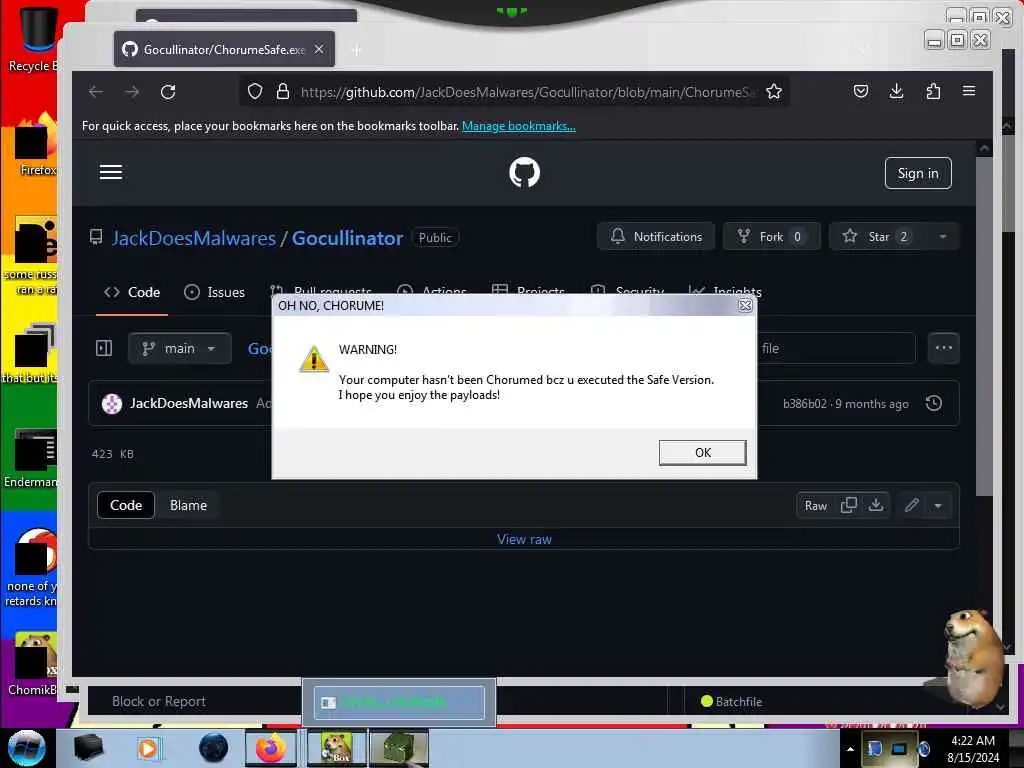
Task: Open the three-dot more file actions menu
Action: pyautogui.click(x=944, y=348)
